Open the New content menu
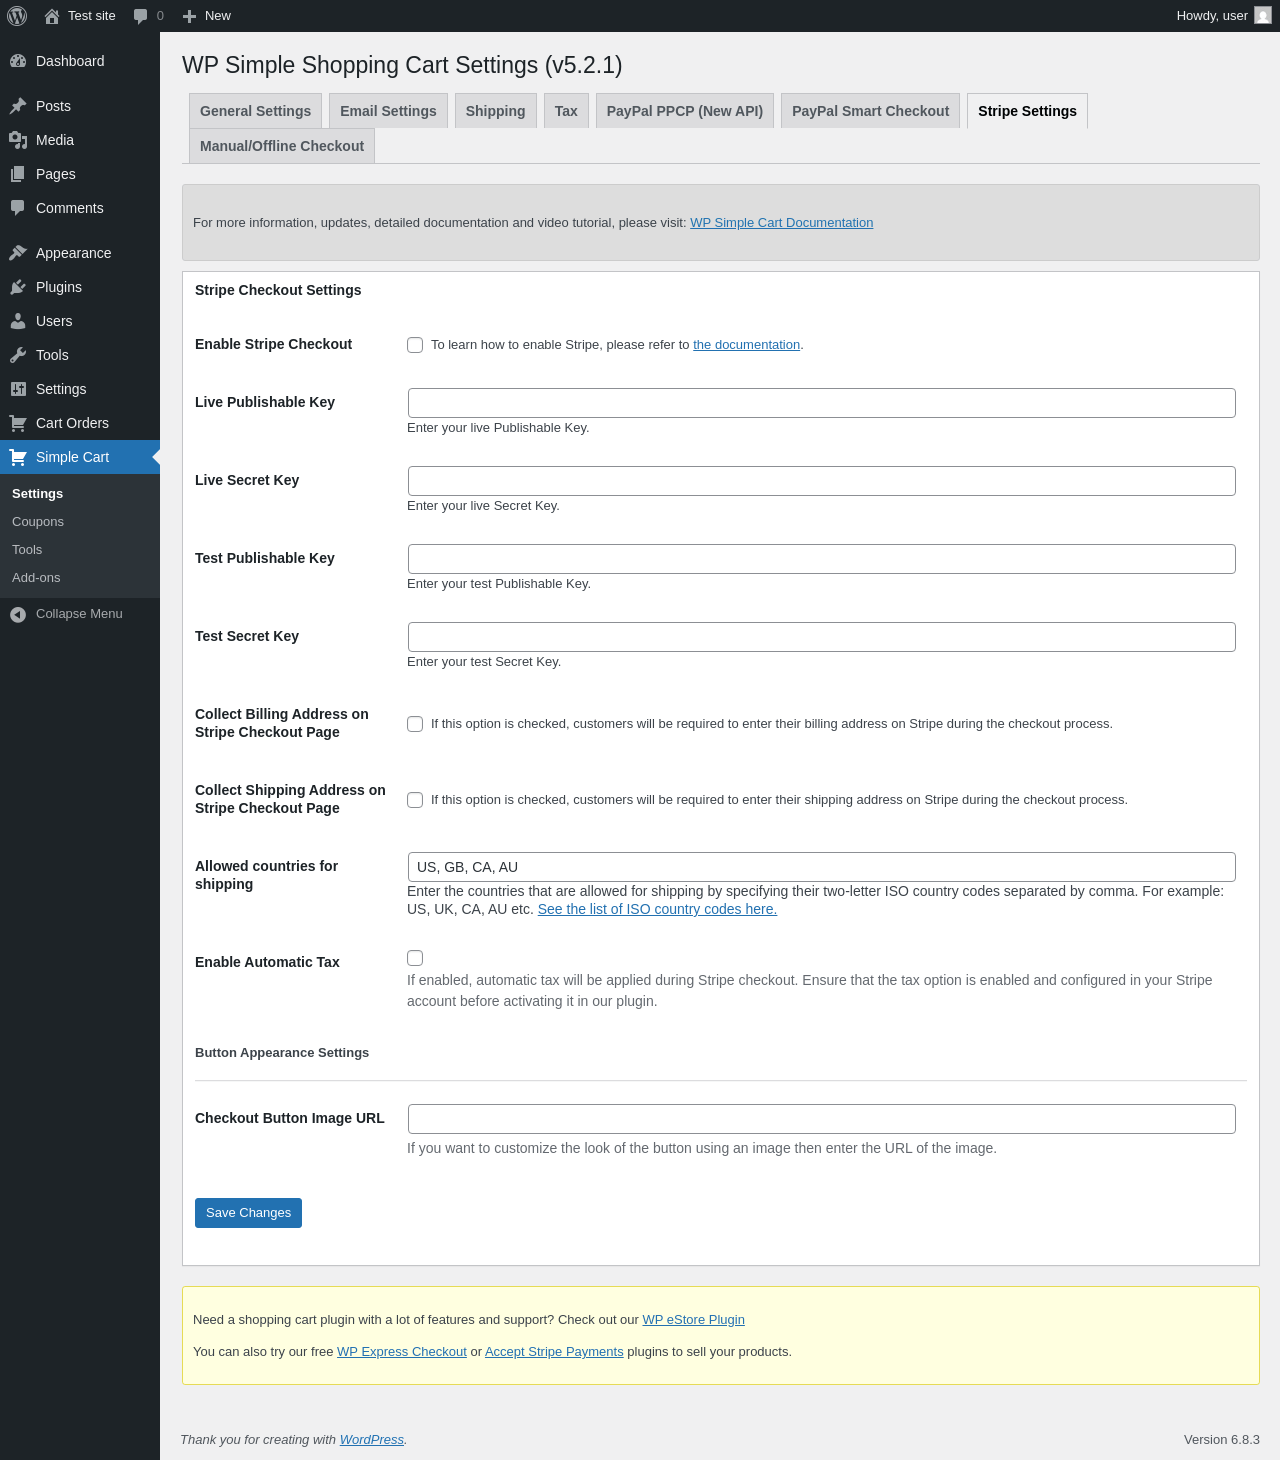 click(x=207, y=16)
